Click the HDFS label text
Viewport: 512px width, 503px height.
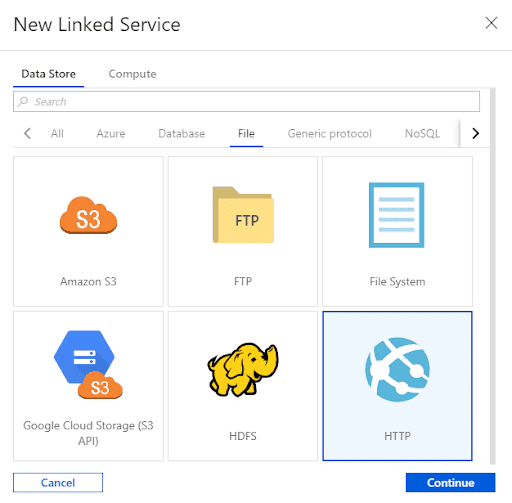point(243,436)
